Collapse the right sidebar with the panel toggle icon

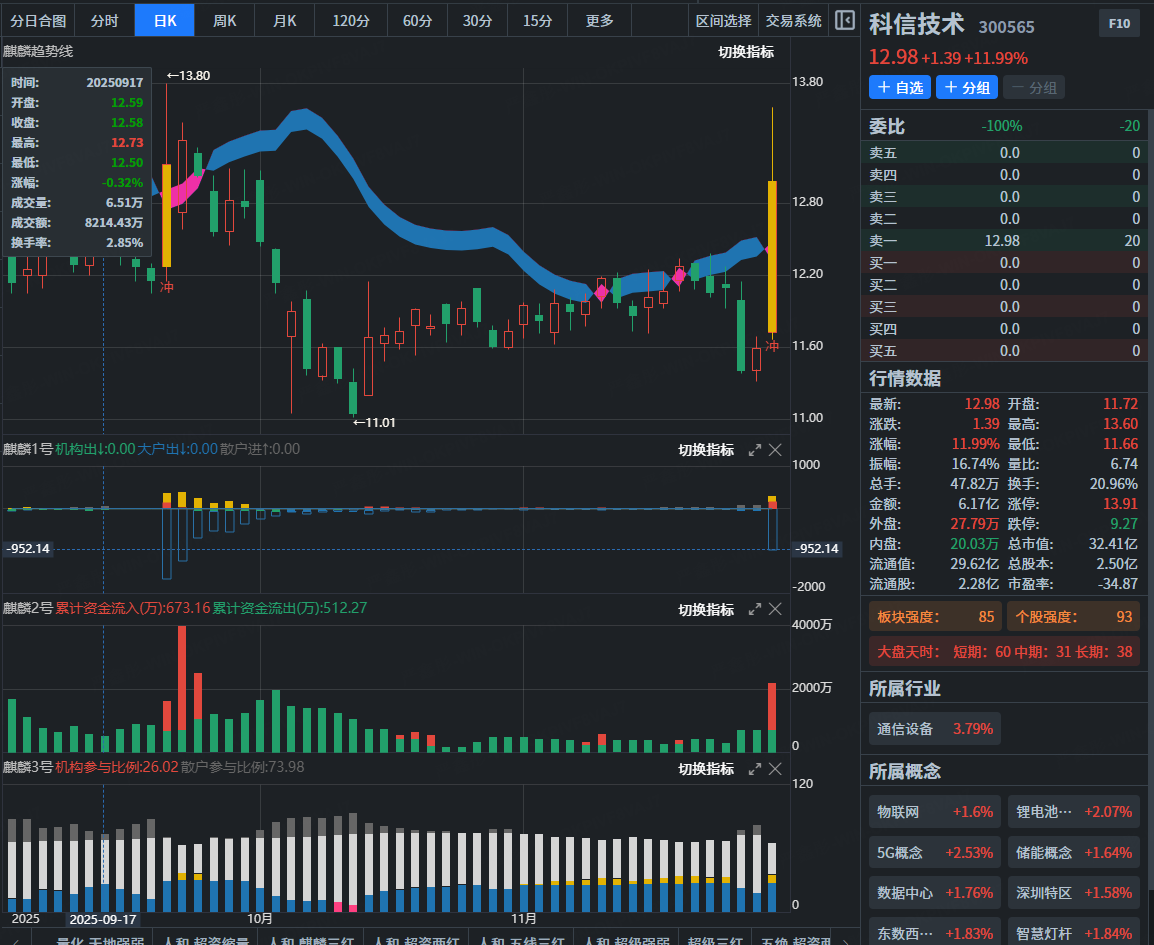845,20
